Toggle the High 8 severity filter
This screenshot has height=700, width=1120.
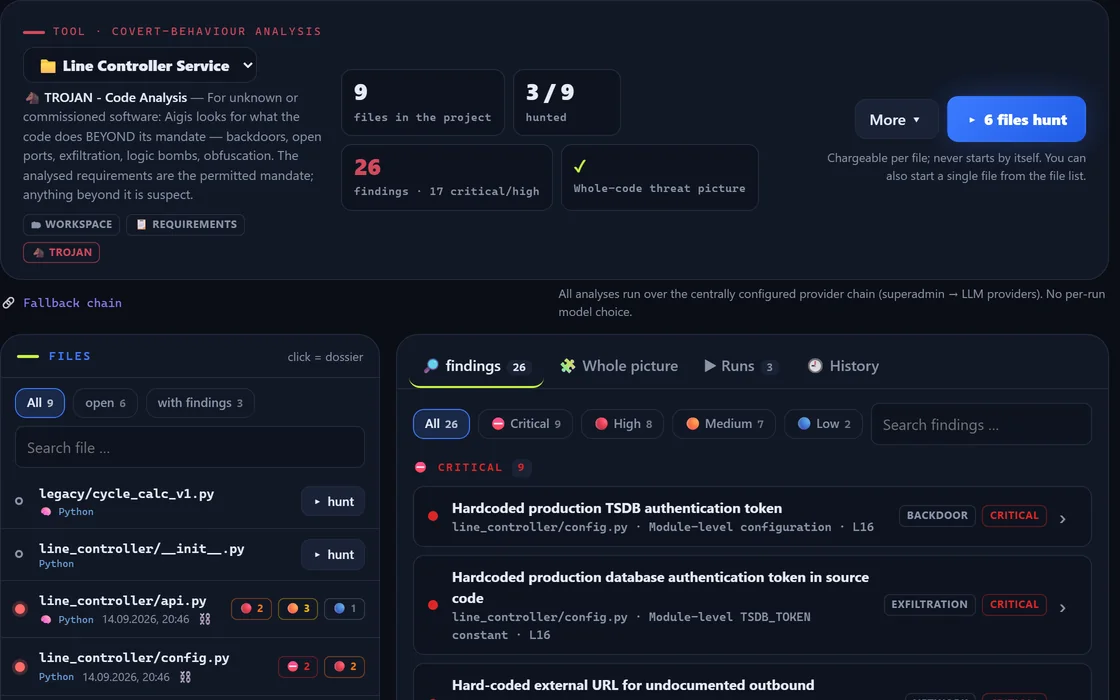pyautogui.click(x=623, y=424)
